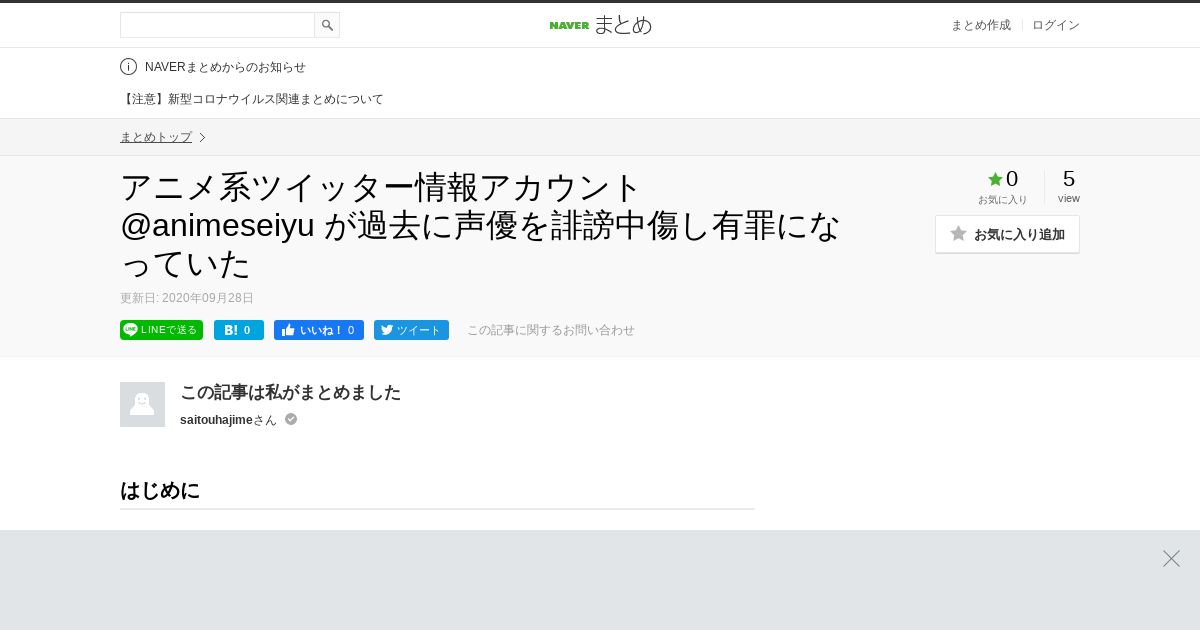This screenshot has height=630, width=1200.
Task: Tweet with the ツイート button
Action: point(411,330)
